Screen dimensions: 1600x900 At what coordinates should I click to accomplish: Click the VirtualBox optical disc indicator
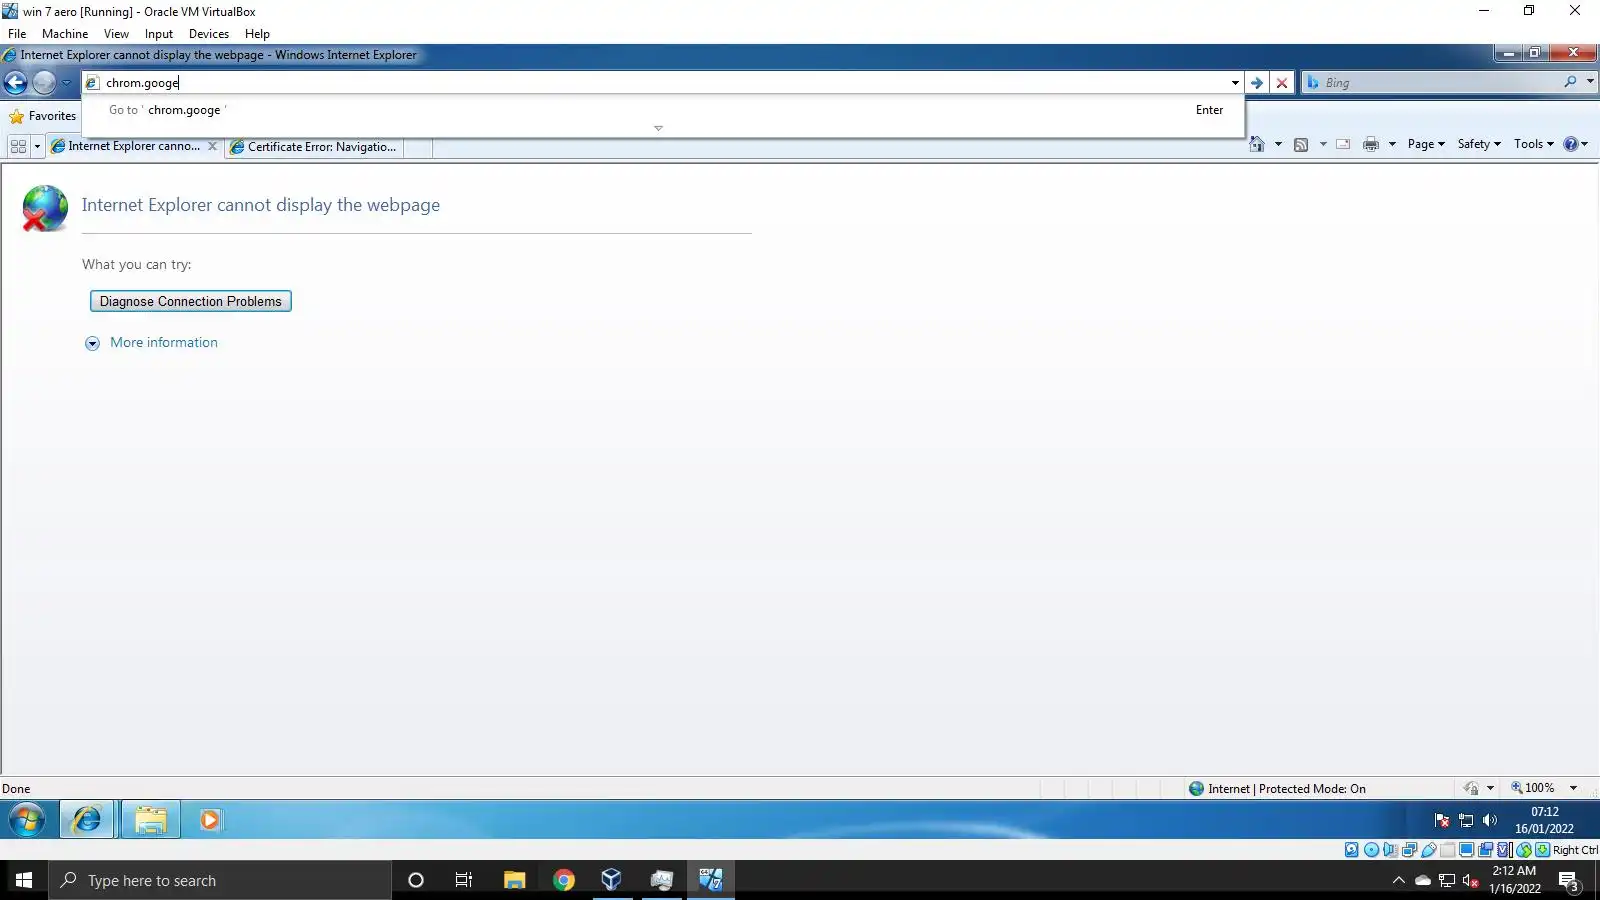tap(1371, 850)
